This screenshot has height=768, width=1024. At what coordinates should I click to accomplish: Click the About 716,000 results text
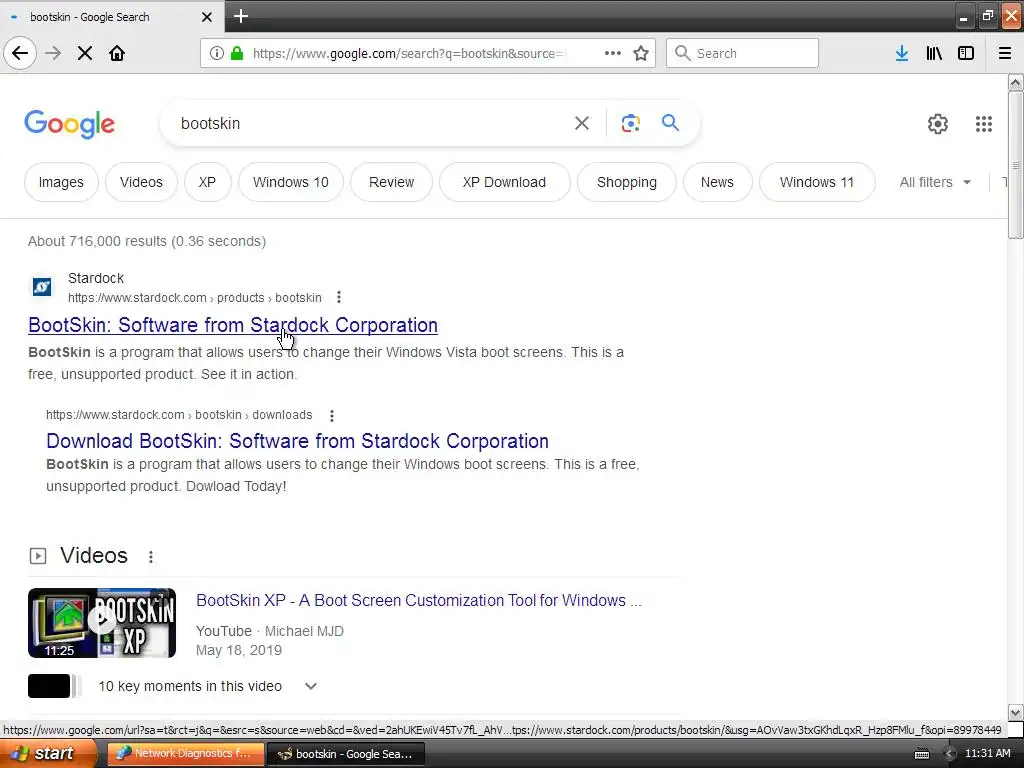tap(147, 241)
